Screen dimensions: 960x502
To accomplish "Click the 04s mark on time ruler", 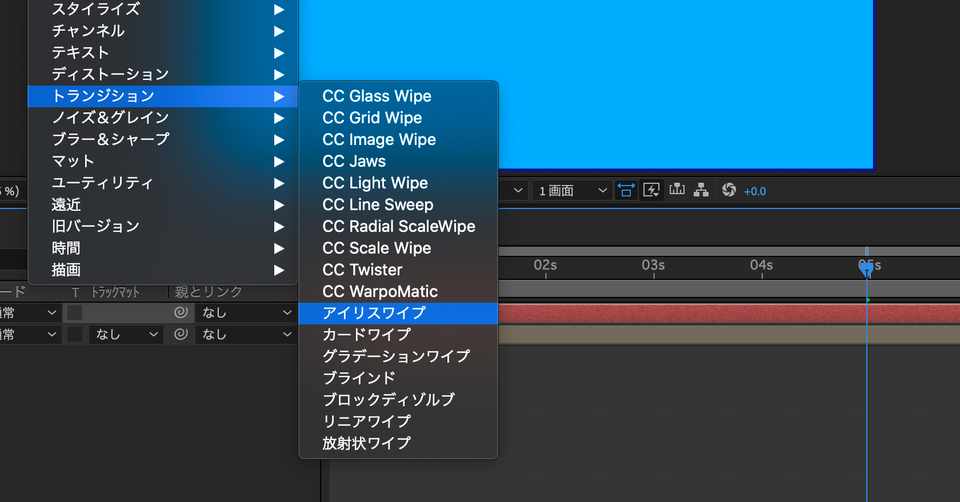I will pyautogui.click(x=762, y=266).
